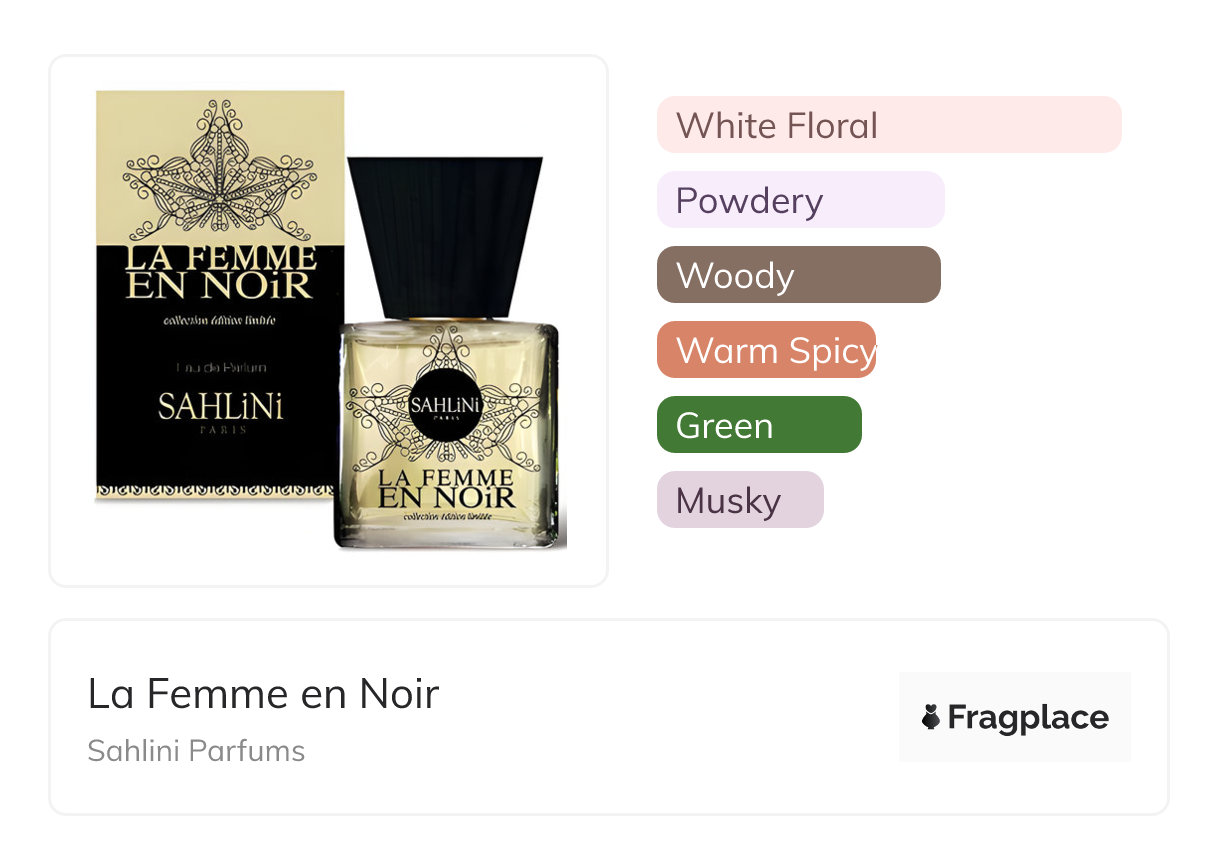Click the Eau de Parfum text on the box
Image resolution: width=1218 pixels, height=864 pixels.
click(220, 368)
